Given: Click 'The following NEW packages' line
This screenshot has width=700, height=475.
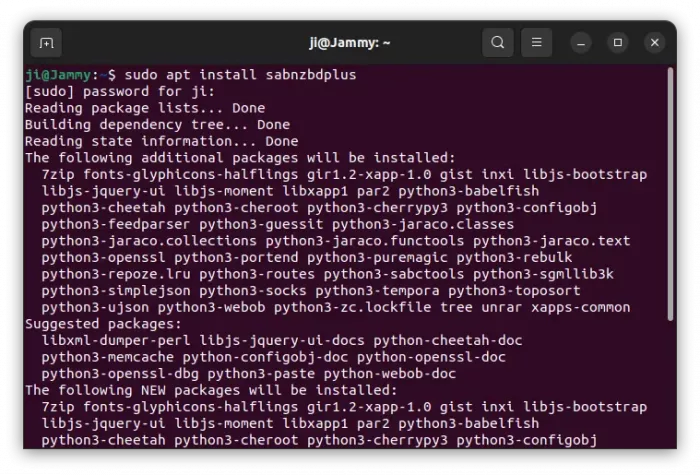Looking at the screenshot, I should click(x=210, y=390).
